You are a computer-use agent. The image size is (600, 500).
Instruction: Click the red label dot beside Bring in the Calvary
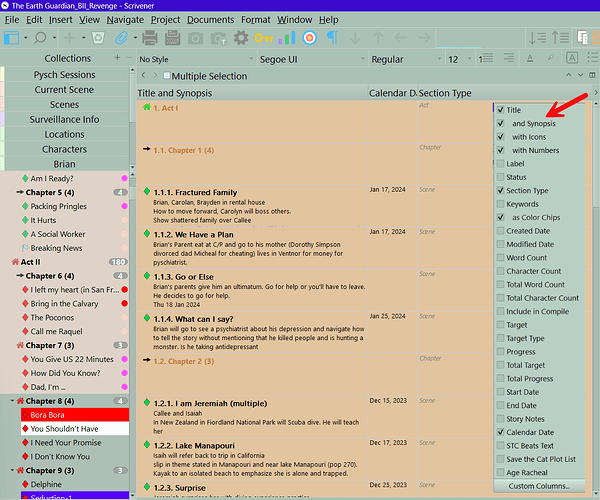click(x=124, y=303)
